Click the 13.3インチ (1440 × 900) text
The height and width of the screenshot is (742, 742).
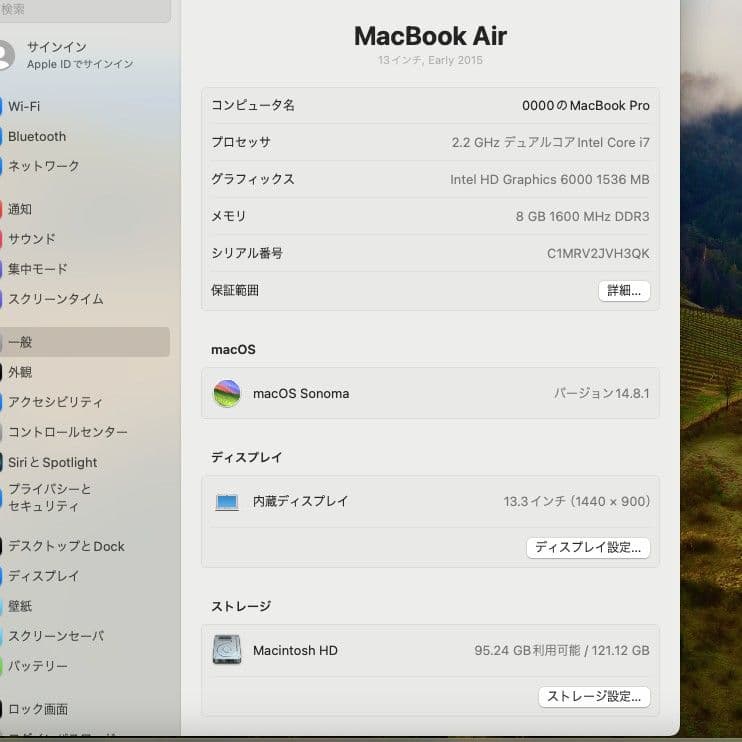tap(576, 501)
